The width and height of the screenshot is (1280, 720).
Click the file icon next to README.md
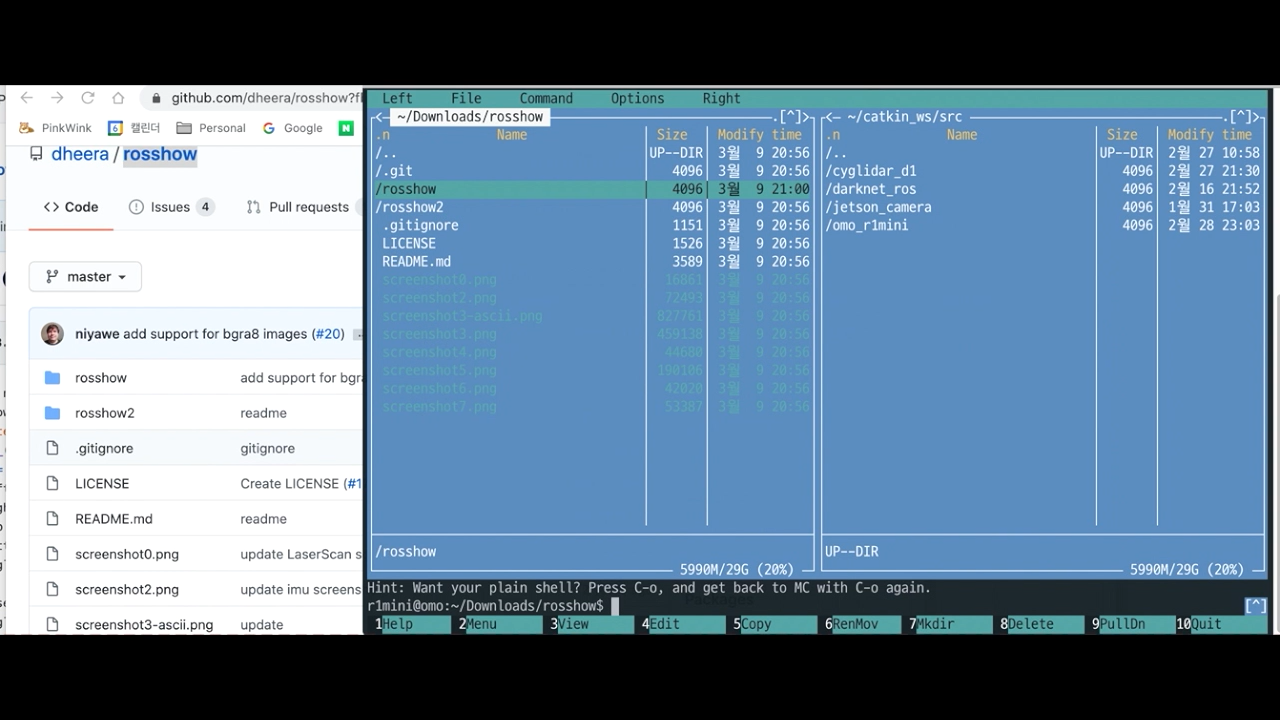point(53,519)
